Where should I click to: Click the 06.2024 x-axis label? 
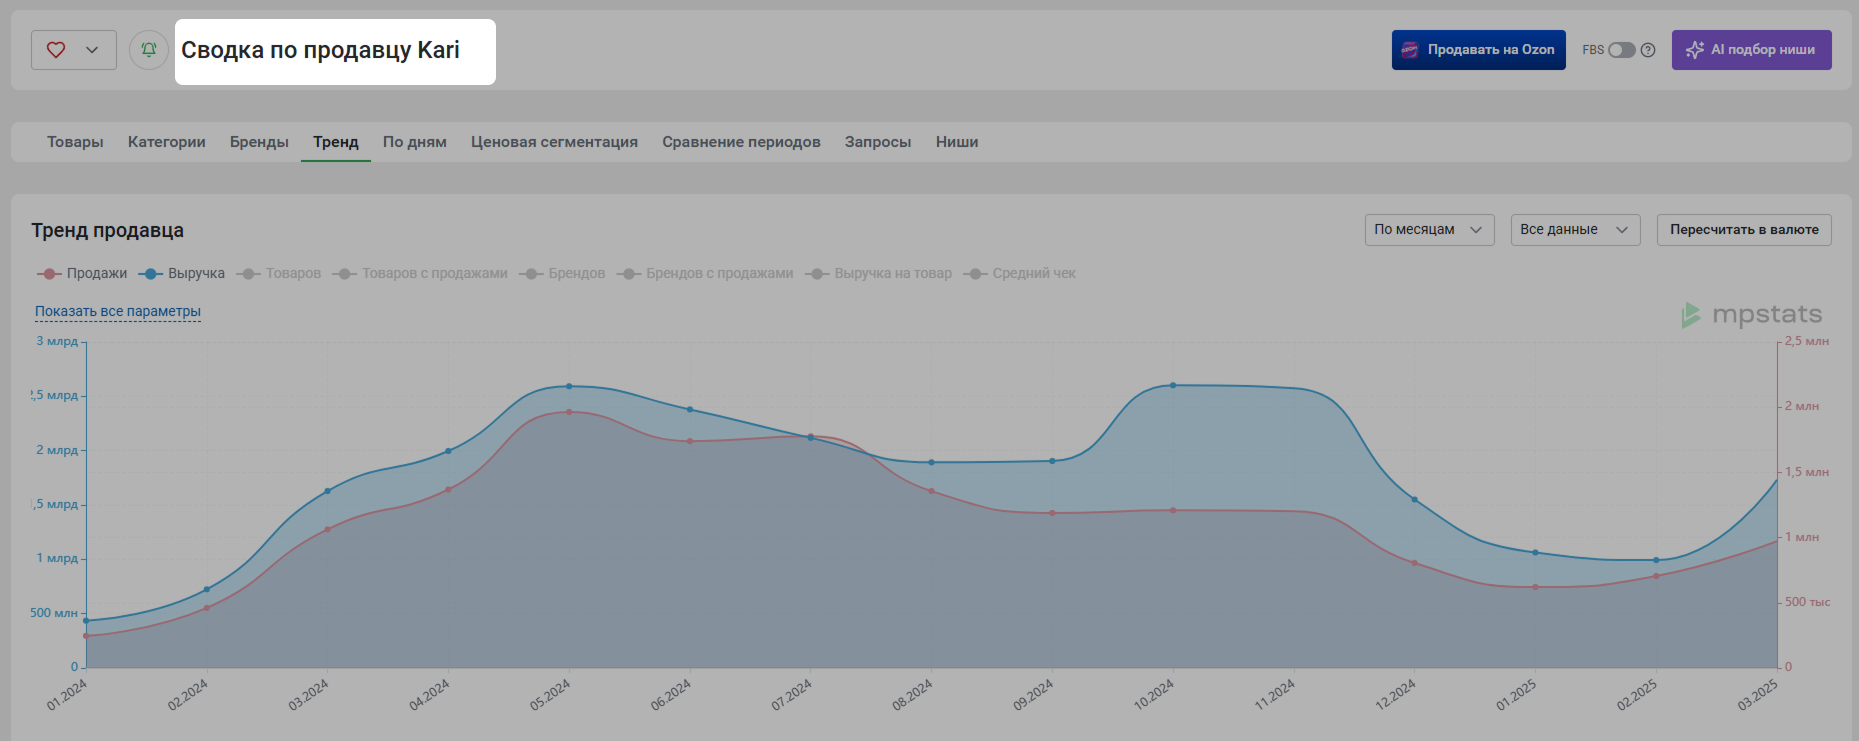pyautogui.click(x=670, y=695)
